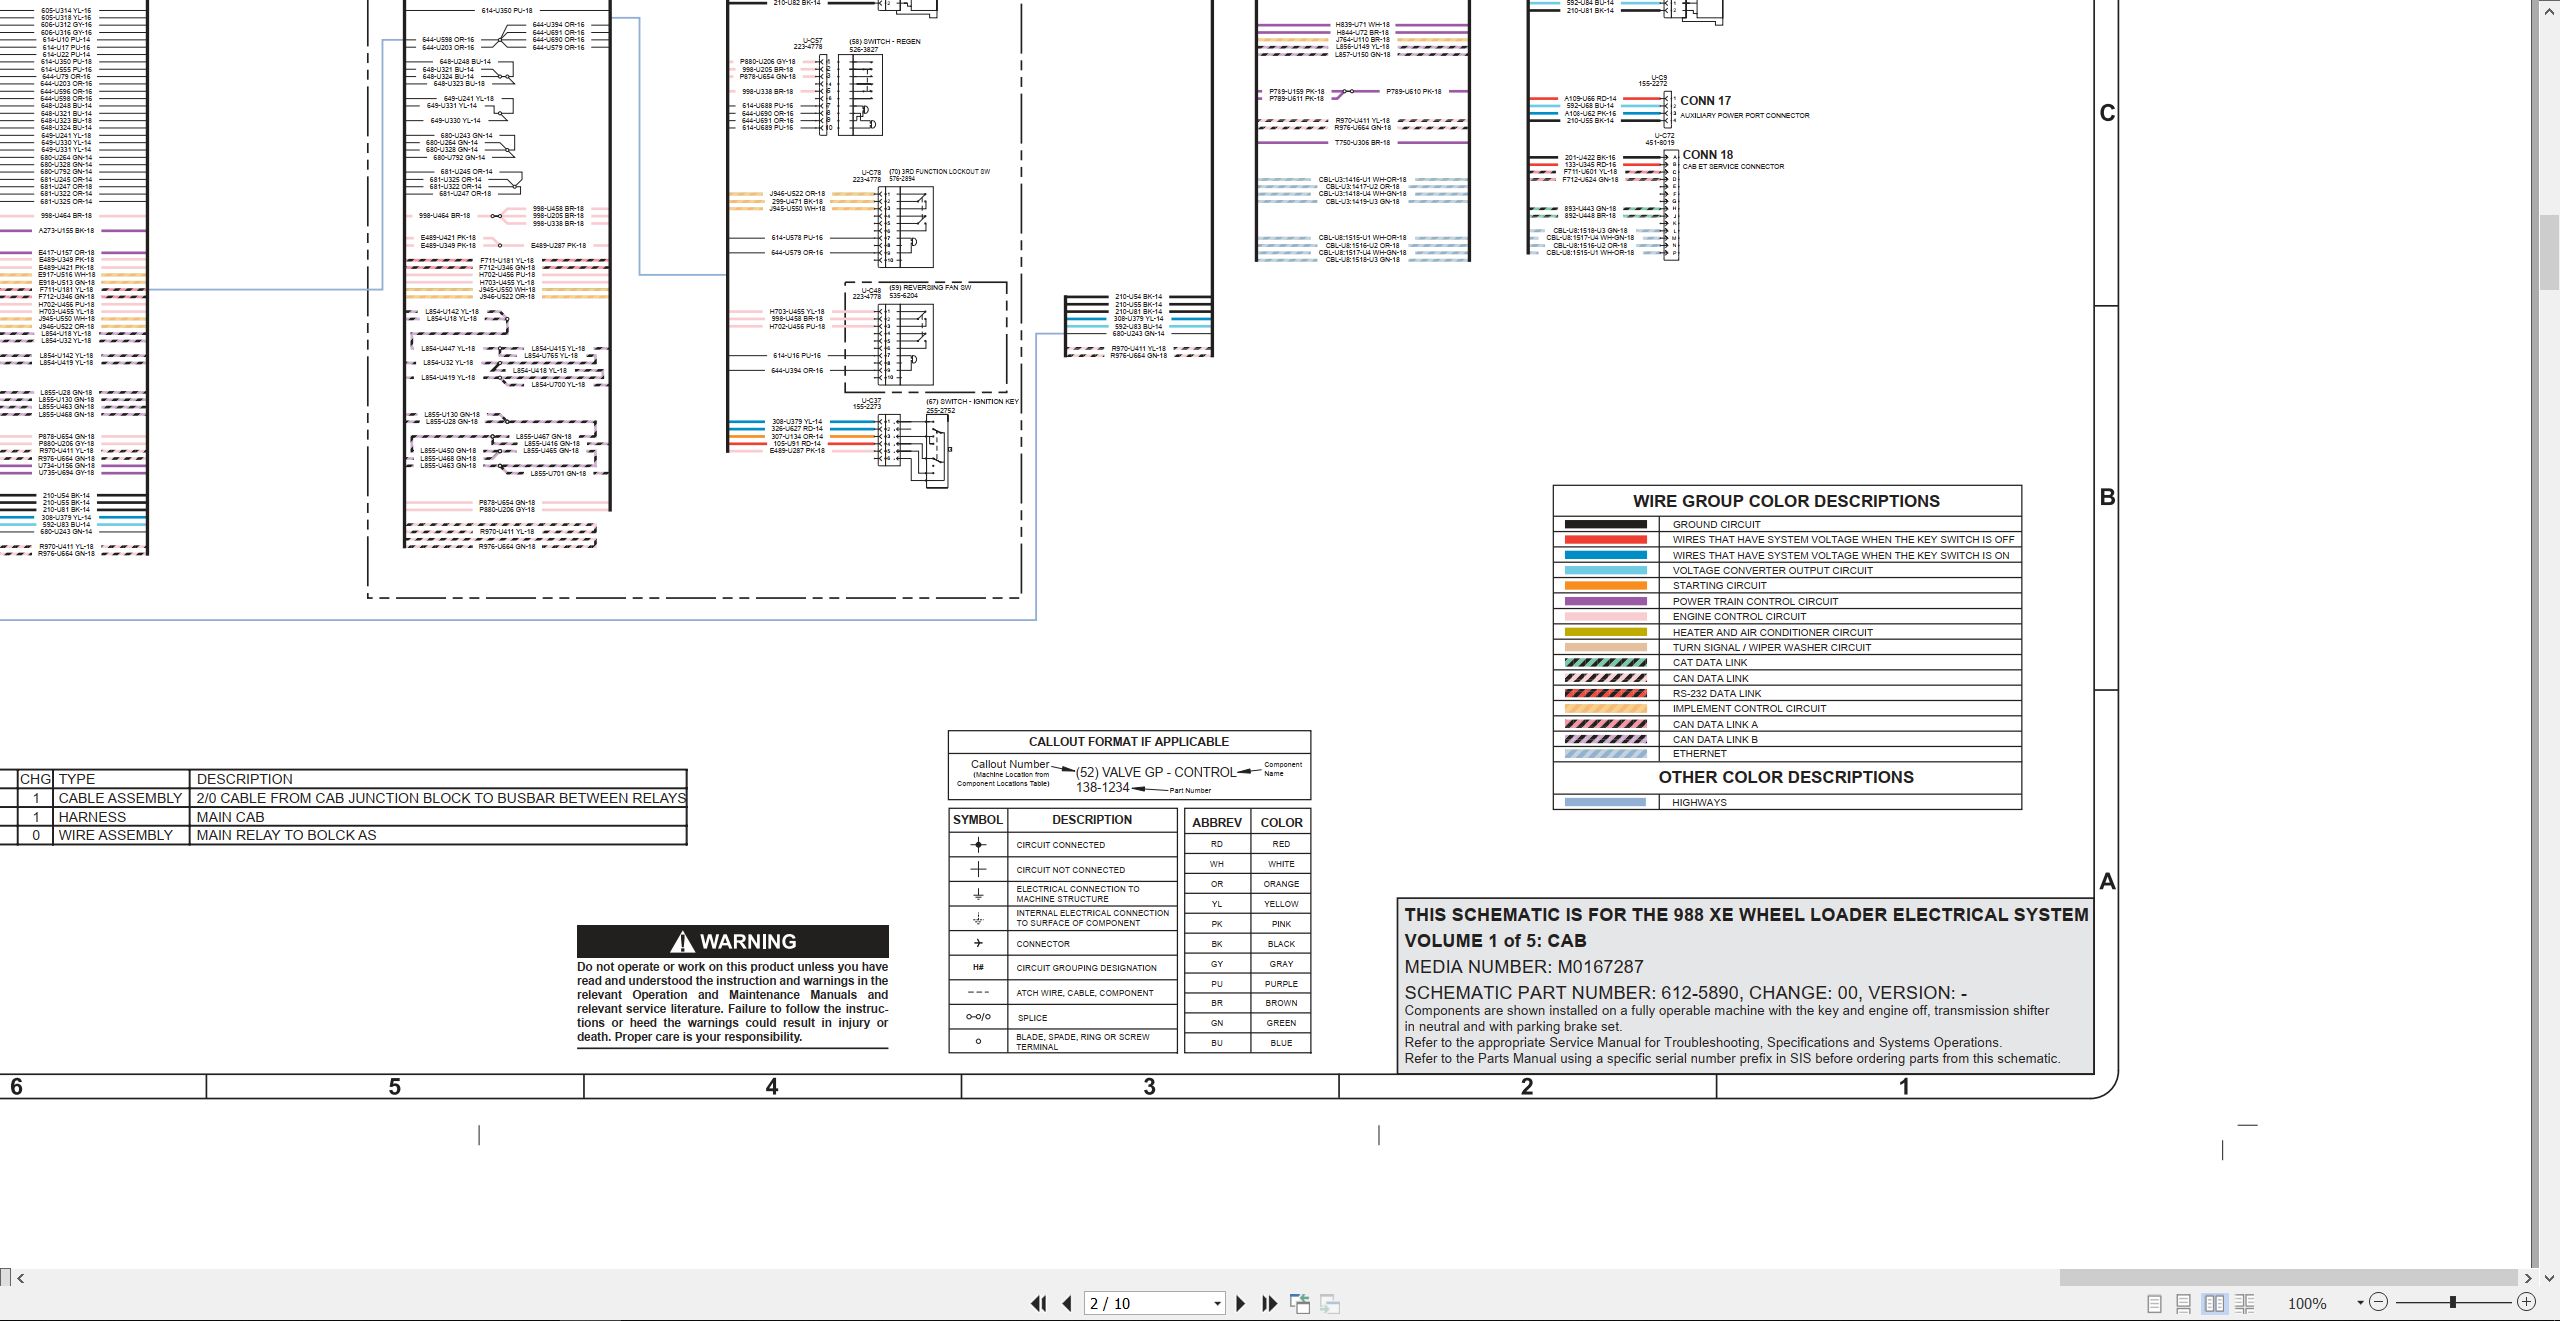
Task: Go to the first page
Action: click(1038, 1303)
